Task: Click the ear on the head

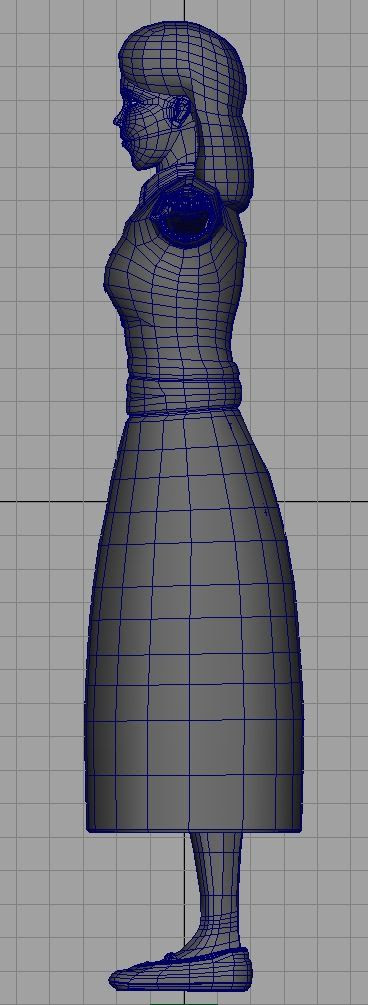Action: (x=177, y=114)
